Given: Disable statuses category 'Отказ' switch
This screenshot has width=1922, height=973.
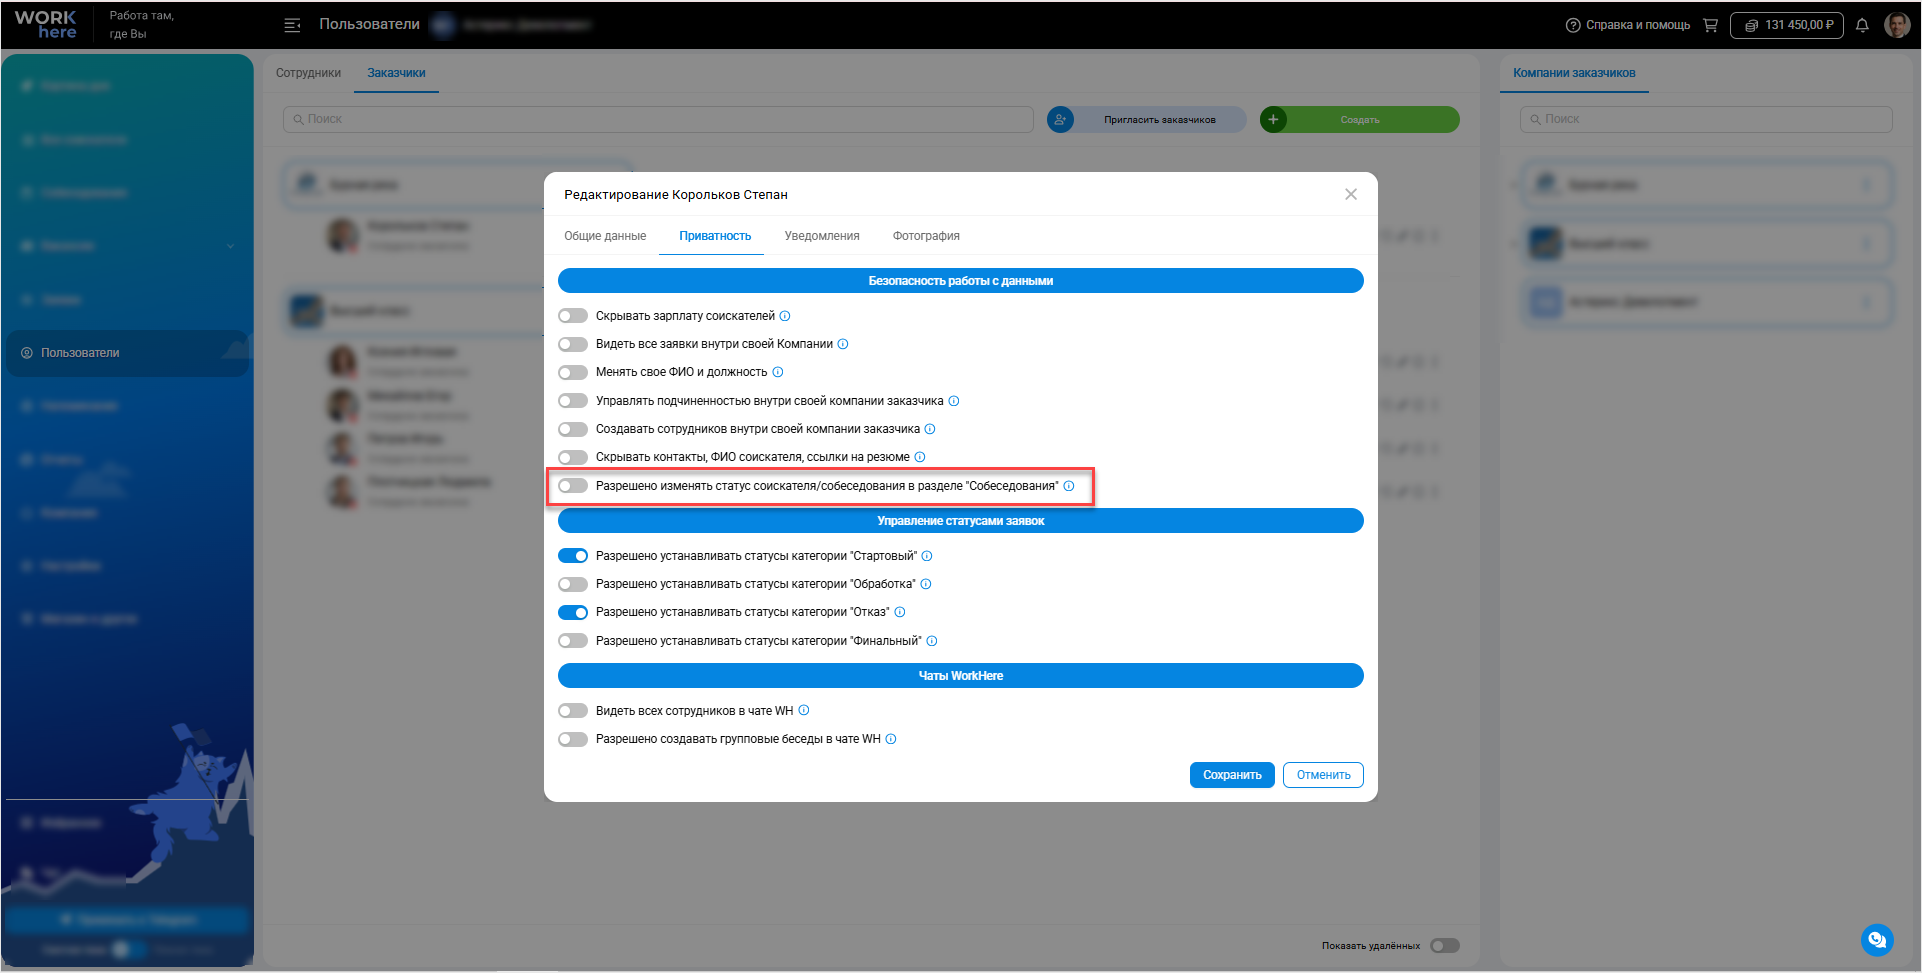Looking at the screenshot, I should 573,612.
